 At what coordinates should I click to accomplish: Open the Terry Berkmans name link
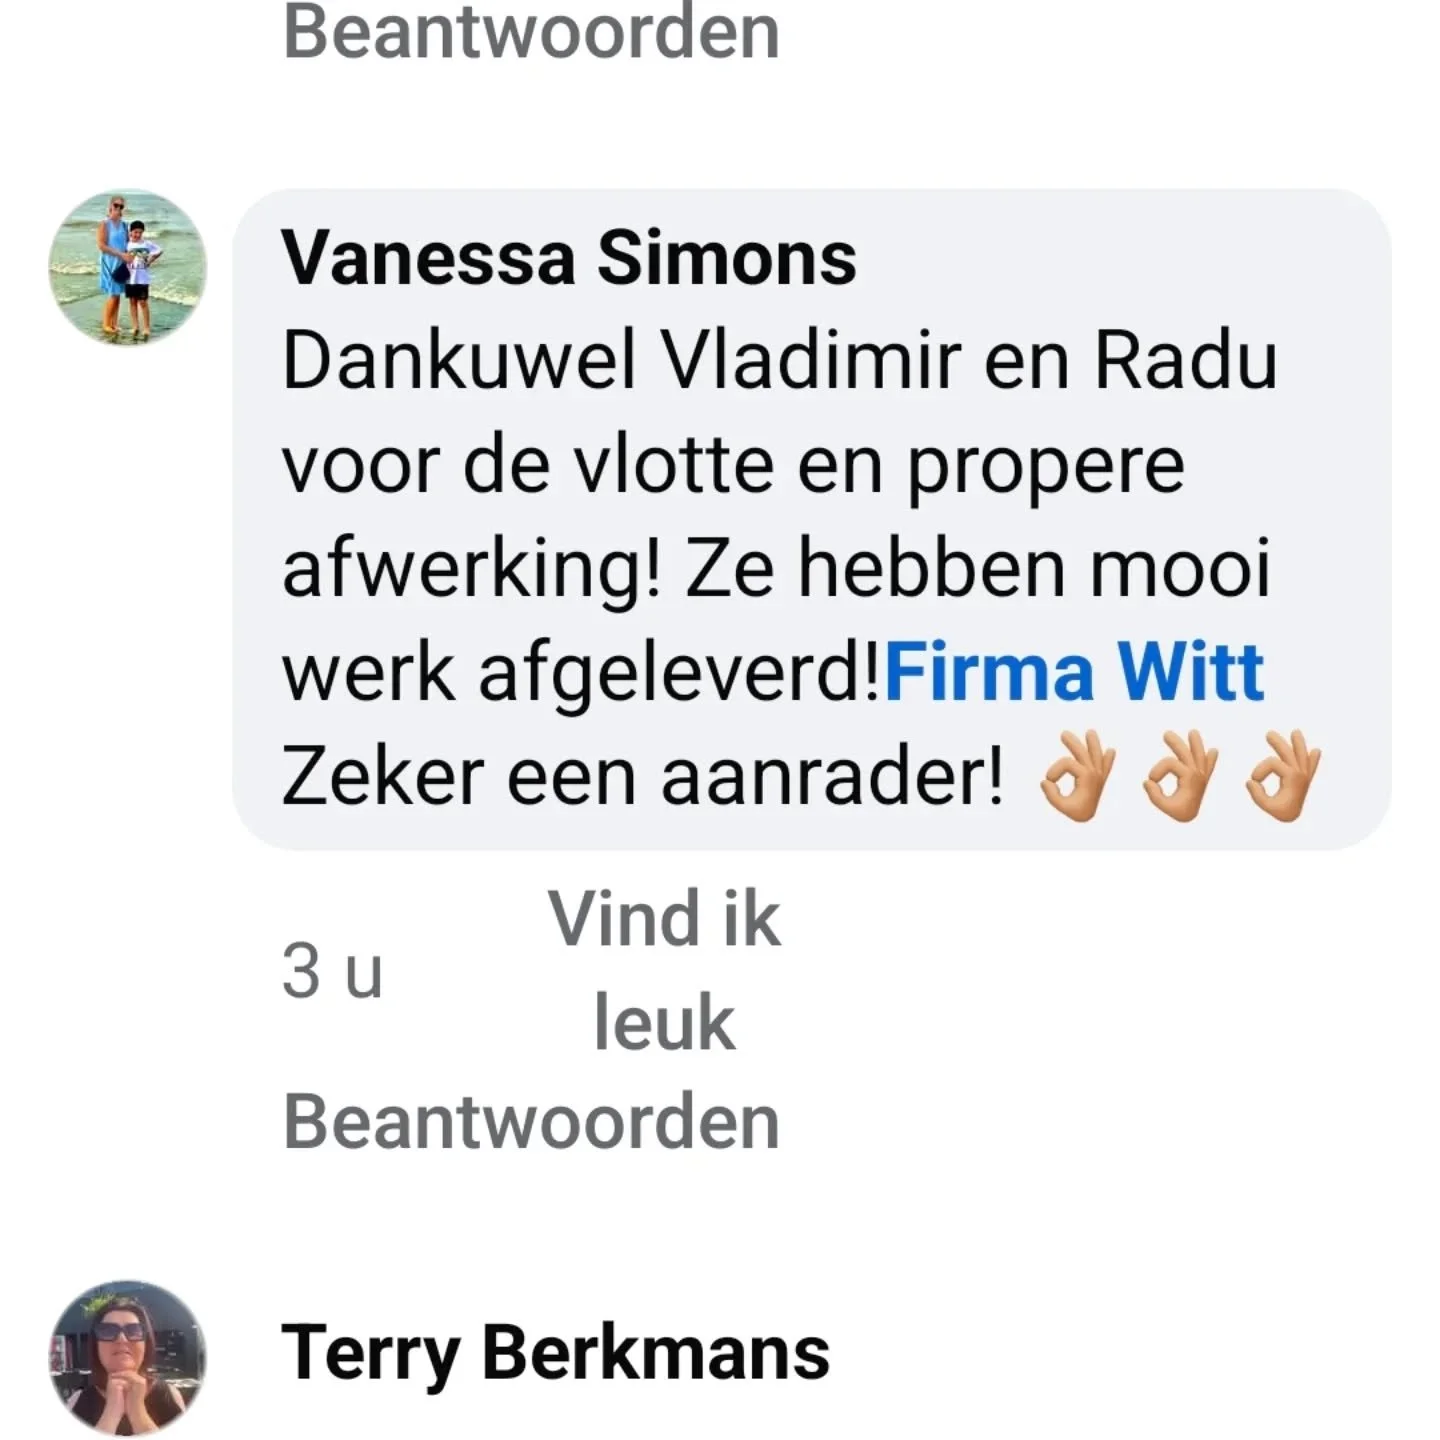pyautogui.click(x=556, y=1353)
